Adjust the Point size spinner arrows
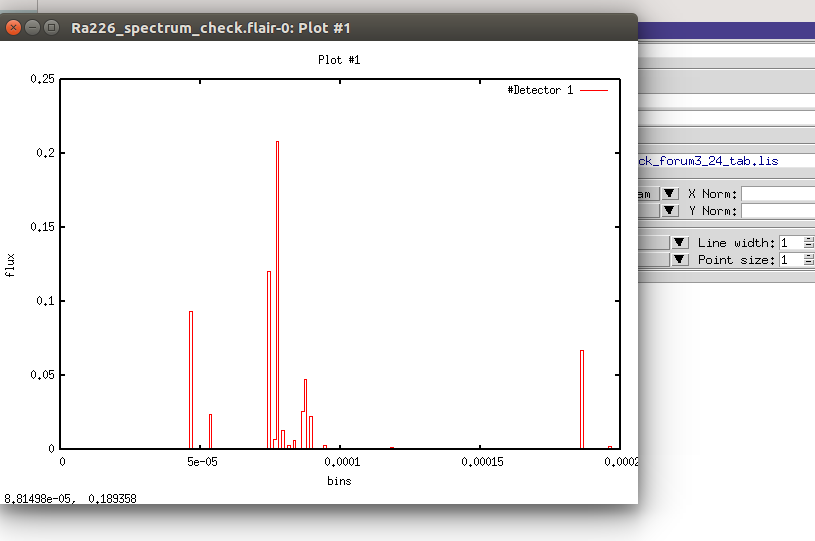 [x=809, y=259]
